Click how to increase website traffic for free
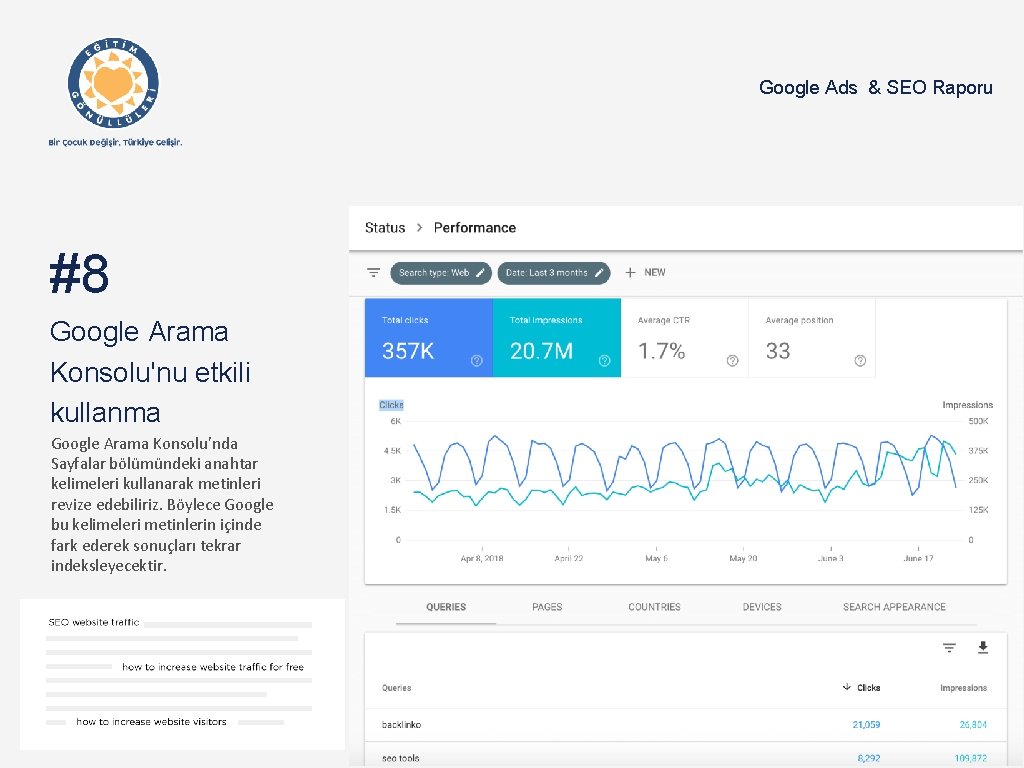Image resolution: width=1024 pixels, height=768 pixels. coord(213,667)
